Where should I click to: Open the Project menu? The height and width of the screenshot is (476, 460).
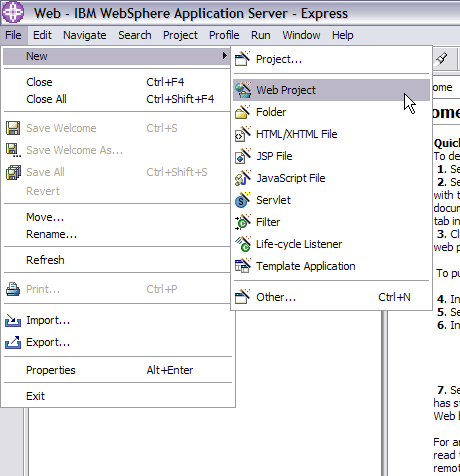tap(180, 35)
